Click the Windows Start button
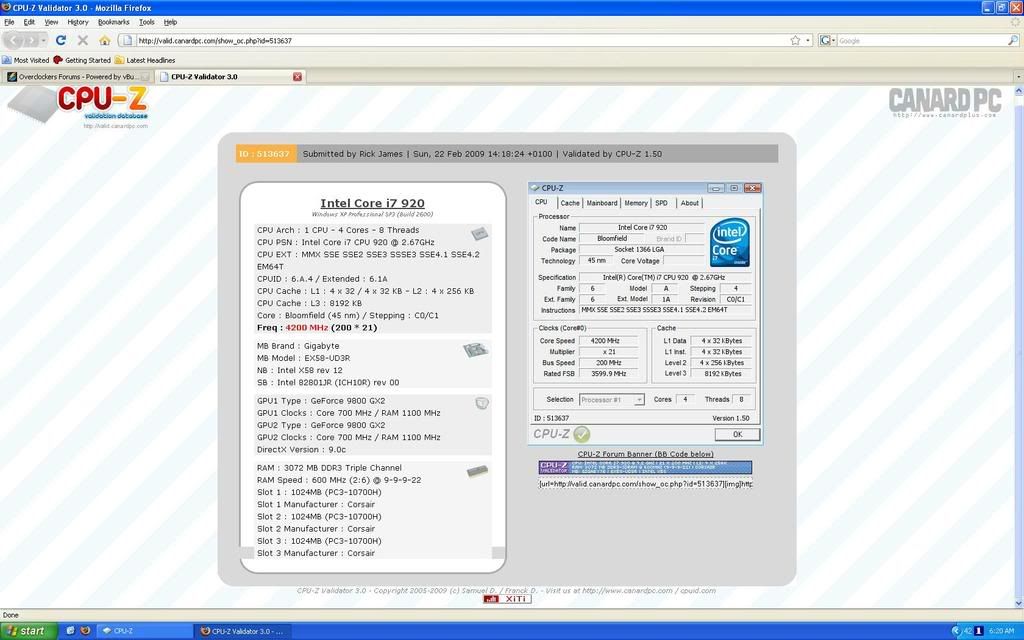 26,631
